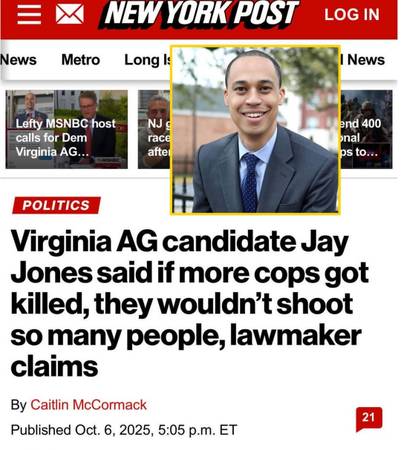Click author name Caitlin McCormack
The height and width of the screenshot is (450, 401).
[x=88, y=405]
